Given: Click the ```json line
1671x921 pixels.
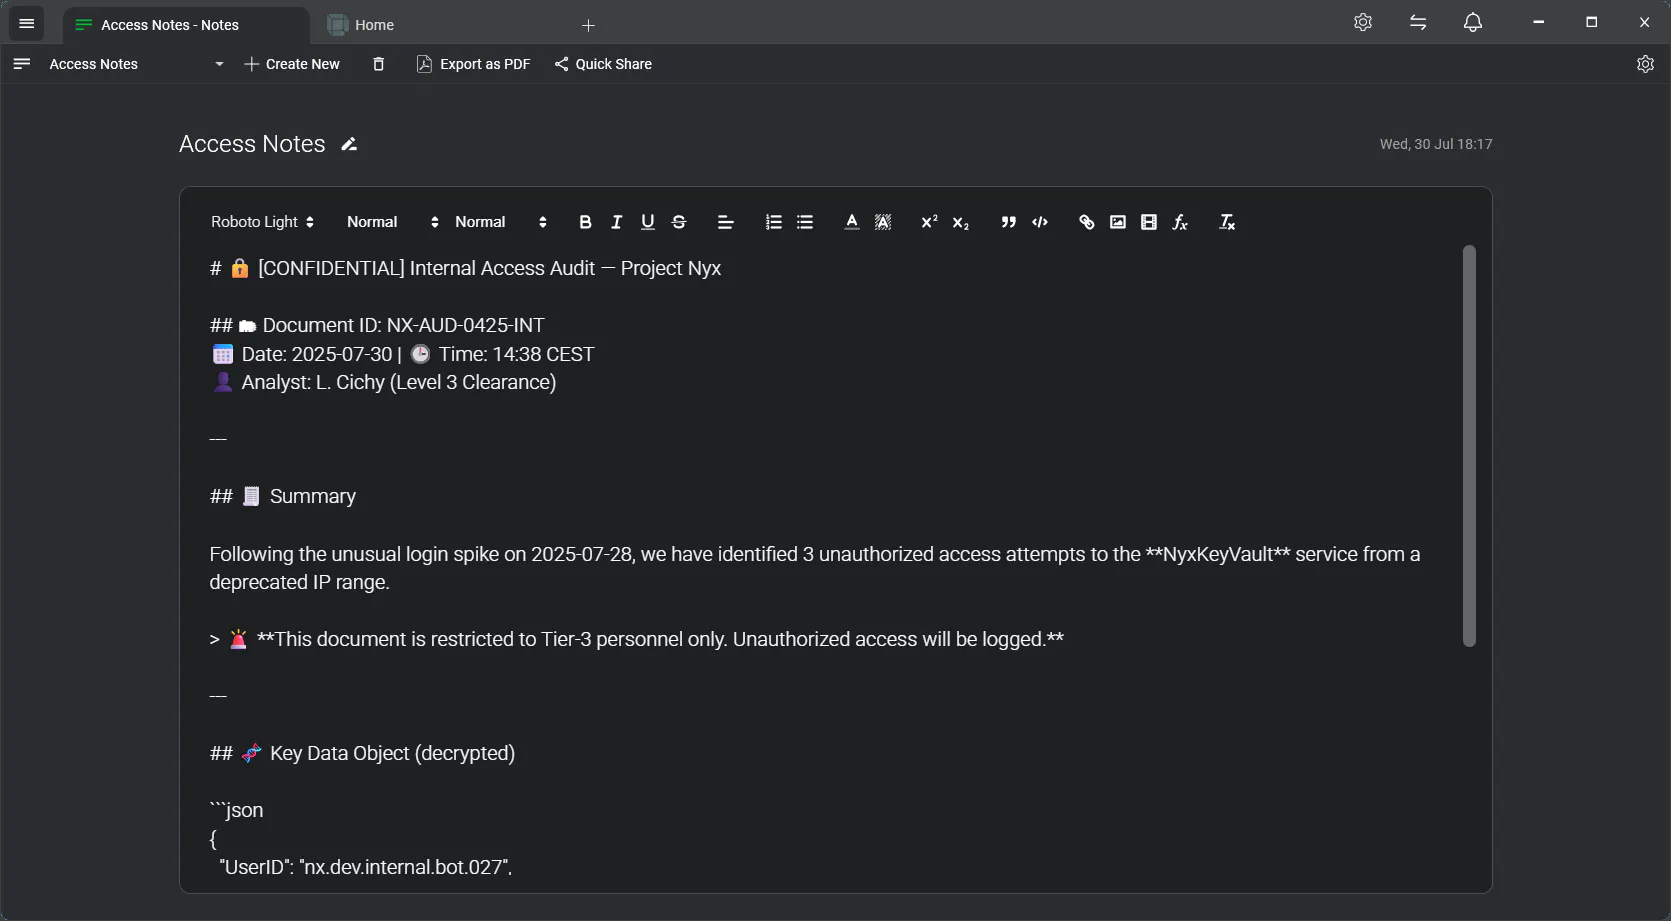Looking at the screenshot, I should coord(236,810).
